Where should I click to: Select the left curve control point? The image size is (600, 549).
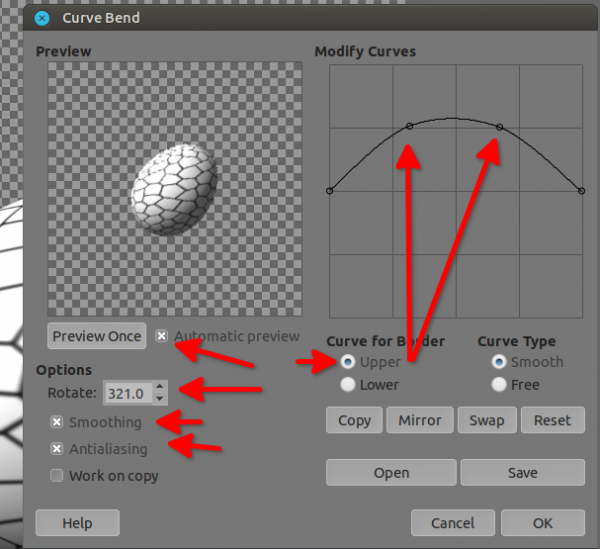[x=329, y=191]
